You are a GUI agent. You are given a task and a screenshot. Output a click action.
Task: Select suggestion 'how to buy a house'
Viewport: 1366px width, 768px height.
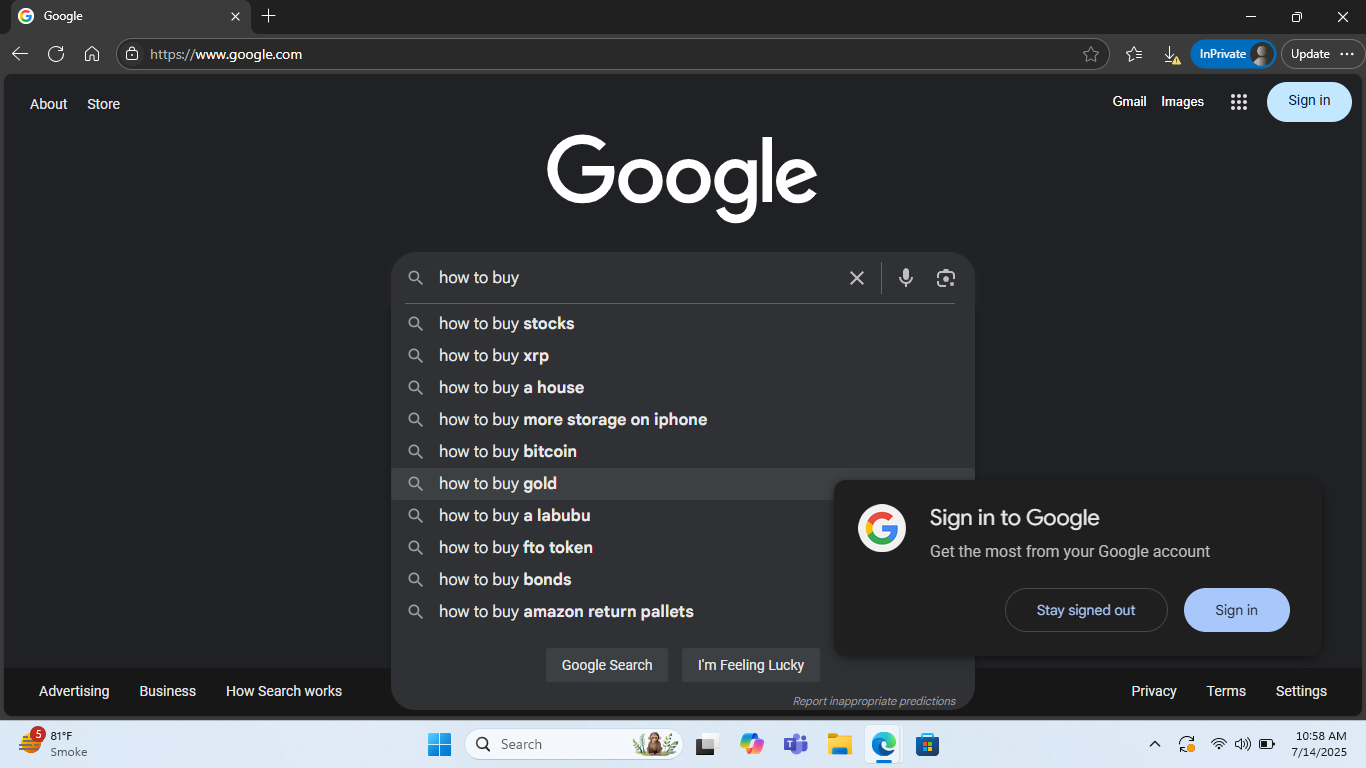click(x=683, y=388)
